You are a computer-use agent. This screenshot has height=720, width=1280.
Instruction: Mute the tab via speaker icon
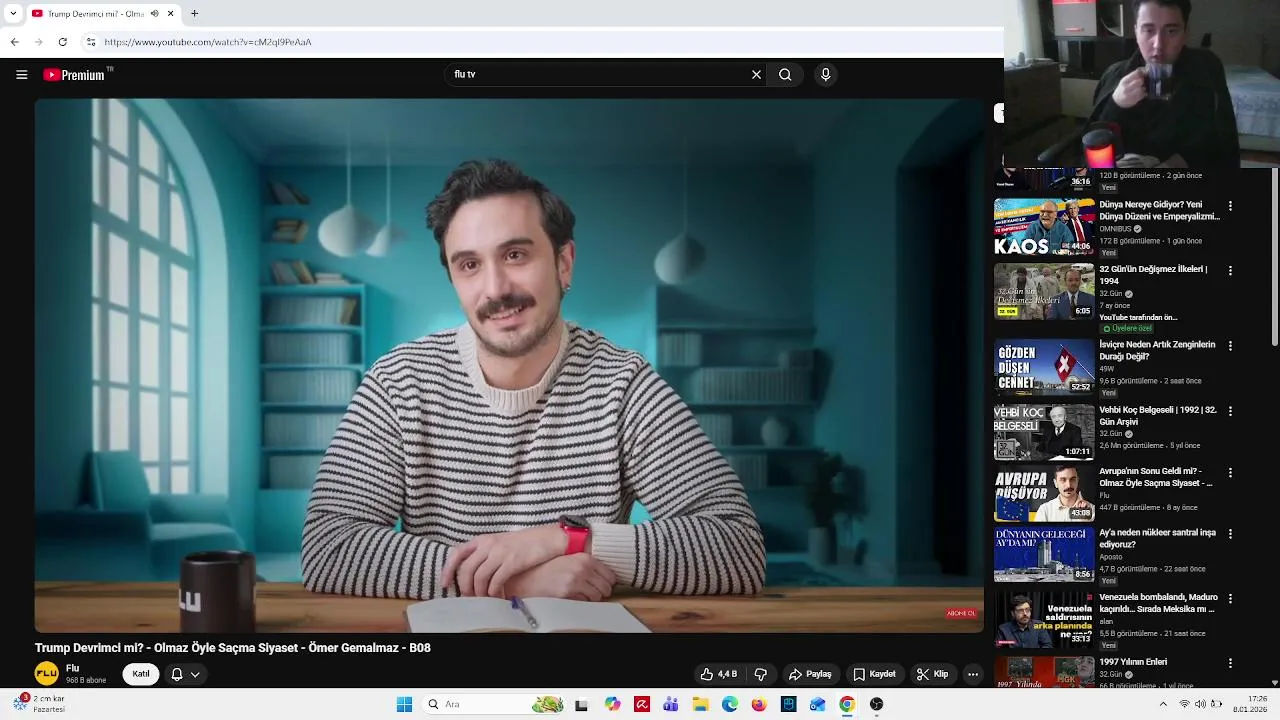(154, 14)
